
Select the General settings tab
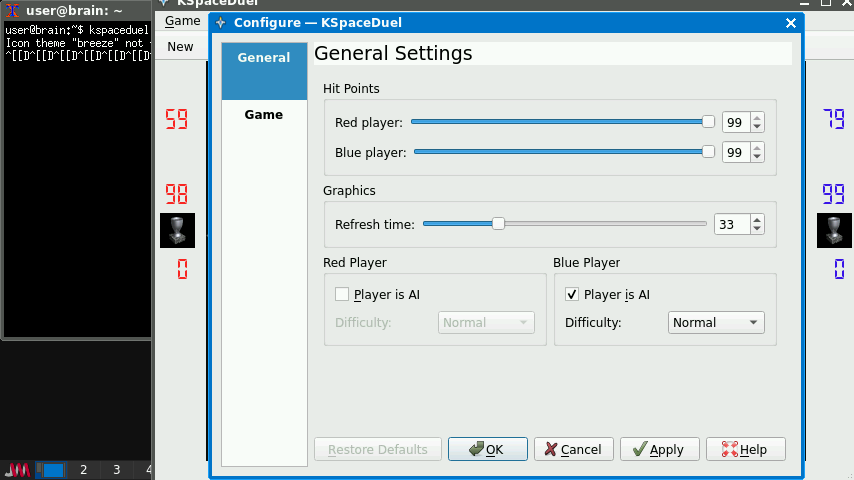pos(264,58)
